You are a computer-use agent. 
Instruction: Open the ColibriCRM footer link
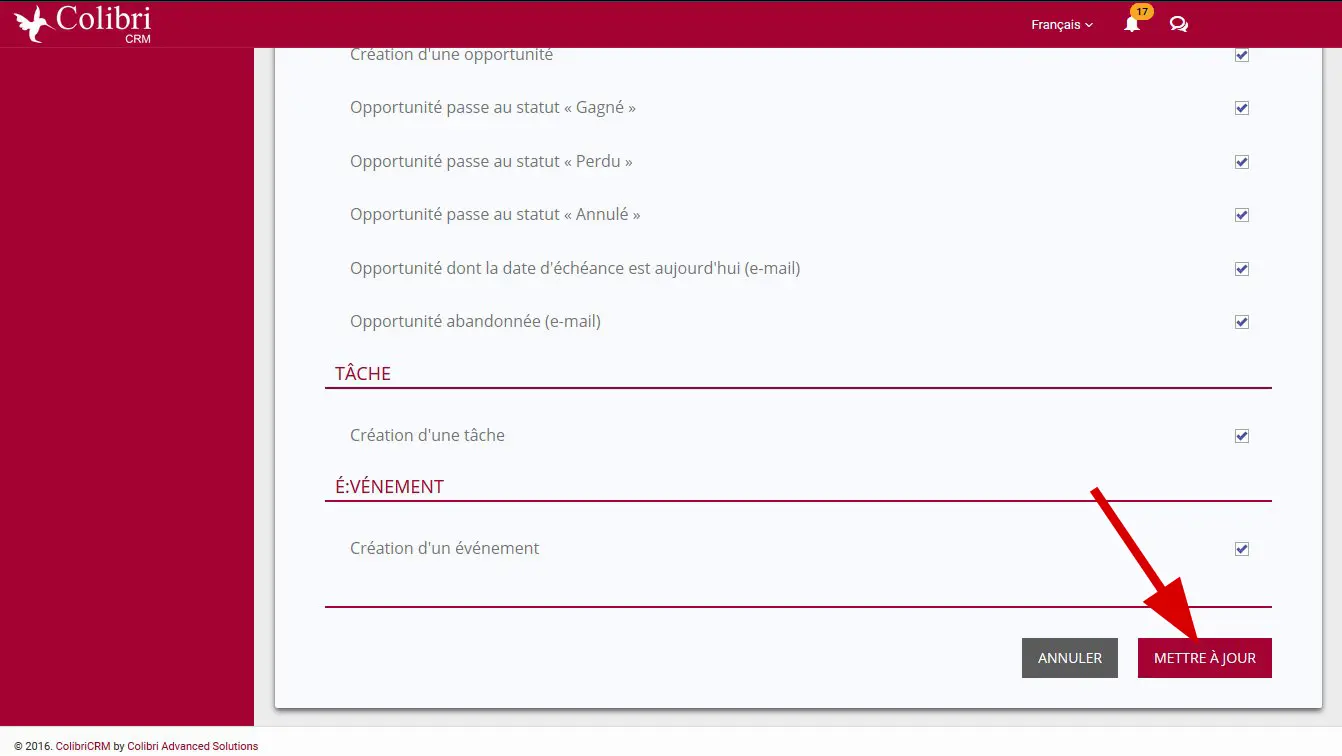(83, 746)
